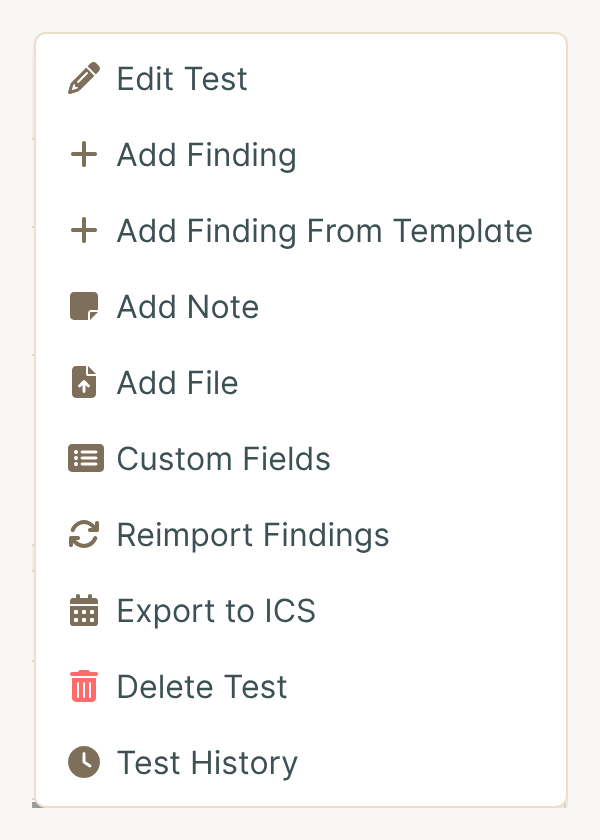Click the clock icon beside Test History
The image size is (600, 840).
click(x=84, y=762)
